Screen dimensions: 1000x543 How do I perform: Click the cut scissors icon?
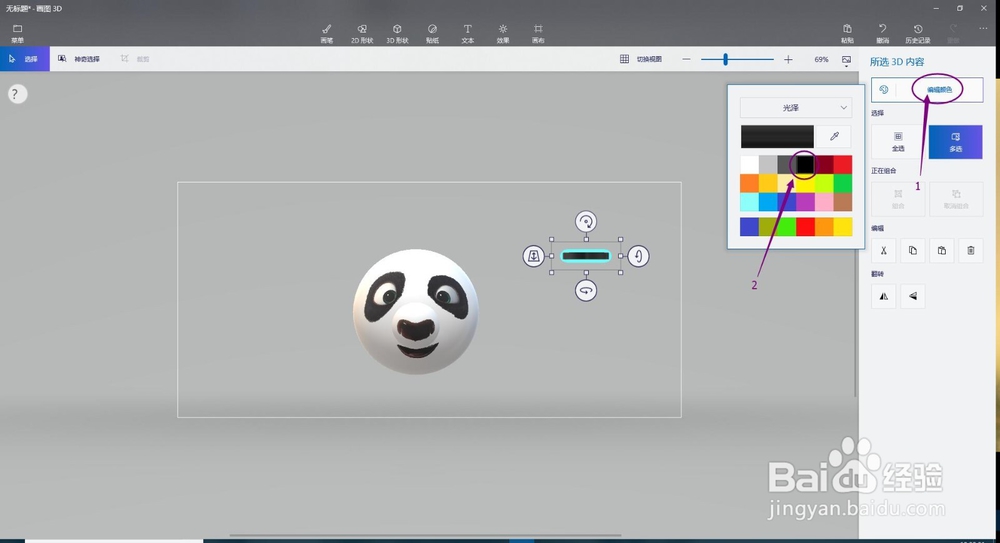pos(883,251)
